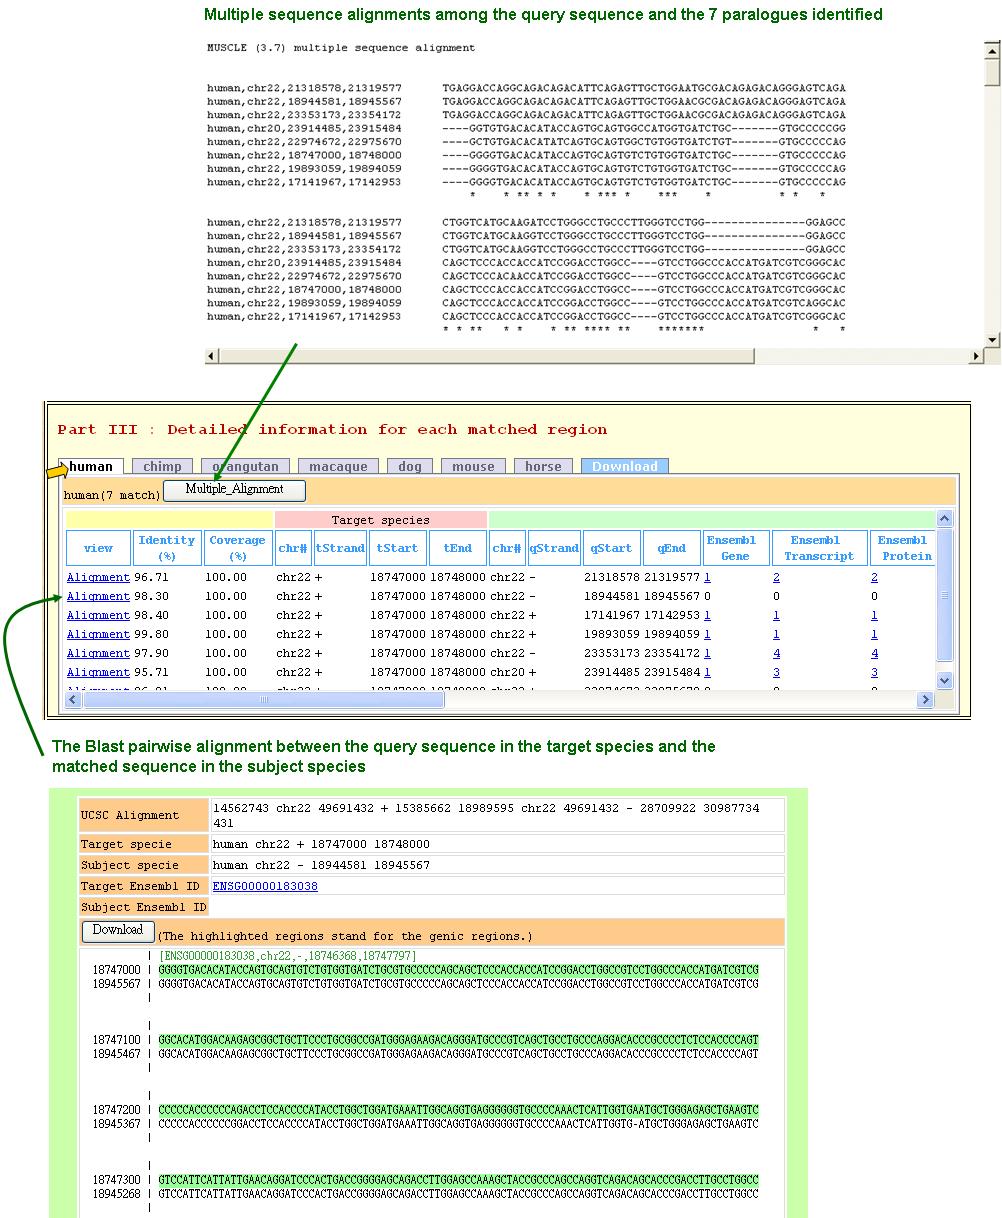This screenshot has height=1218, width=1002.
Task: Select the horse tab
Action: 543,467
